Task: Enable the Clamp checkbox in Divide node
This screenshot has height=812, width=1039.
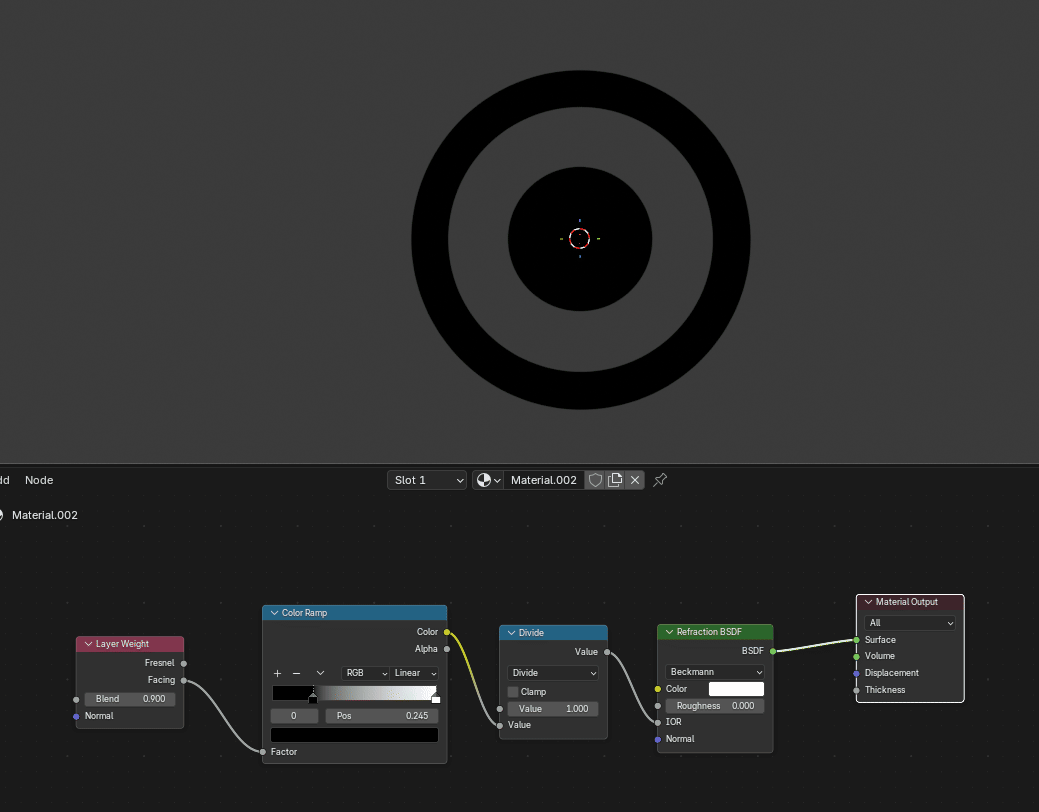Action: pyautogui.click(x=513, y=692)
